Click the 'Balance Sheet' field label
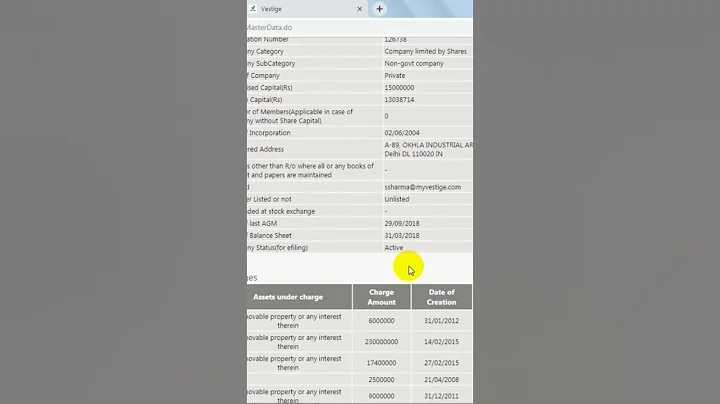Image resolution: width=720 pixels, height=404 pixels. (270, 235)
